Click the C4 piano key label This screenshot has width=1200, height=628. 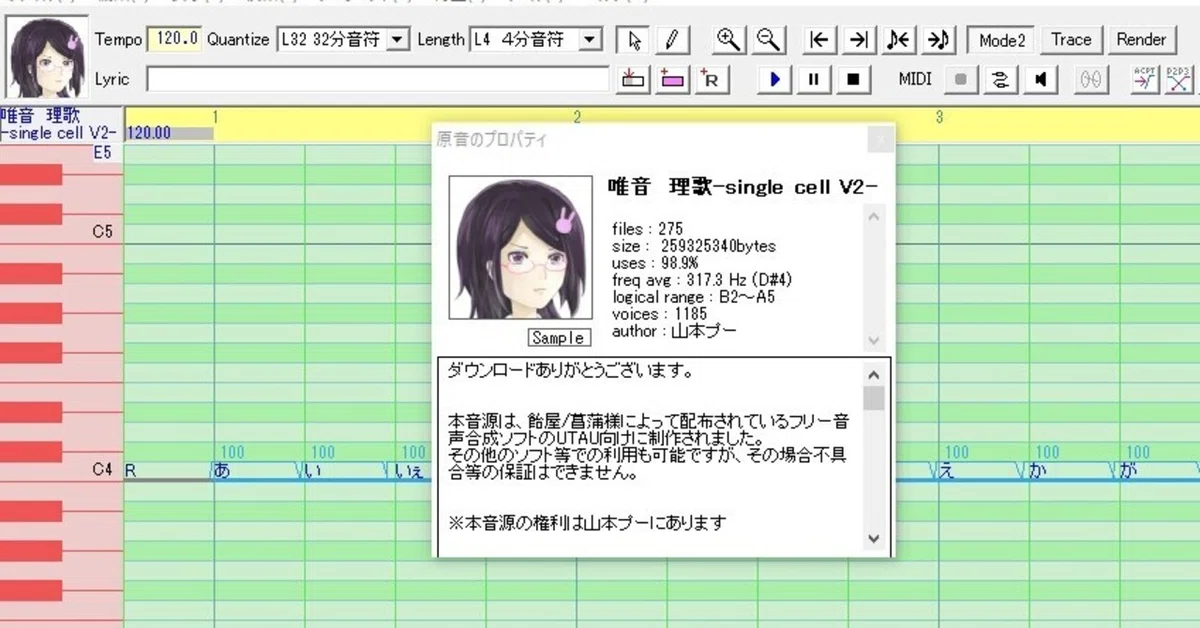[x=103, y=469]
